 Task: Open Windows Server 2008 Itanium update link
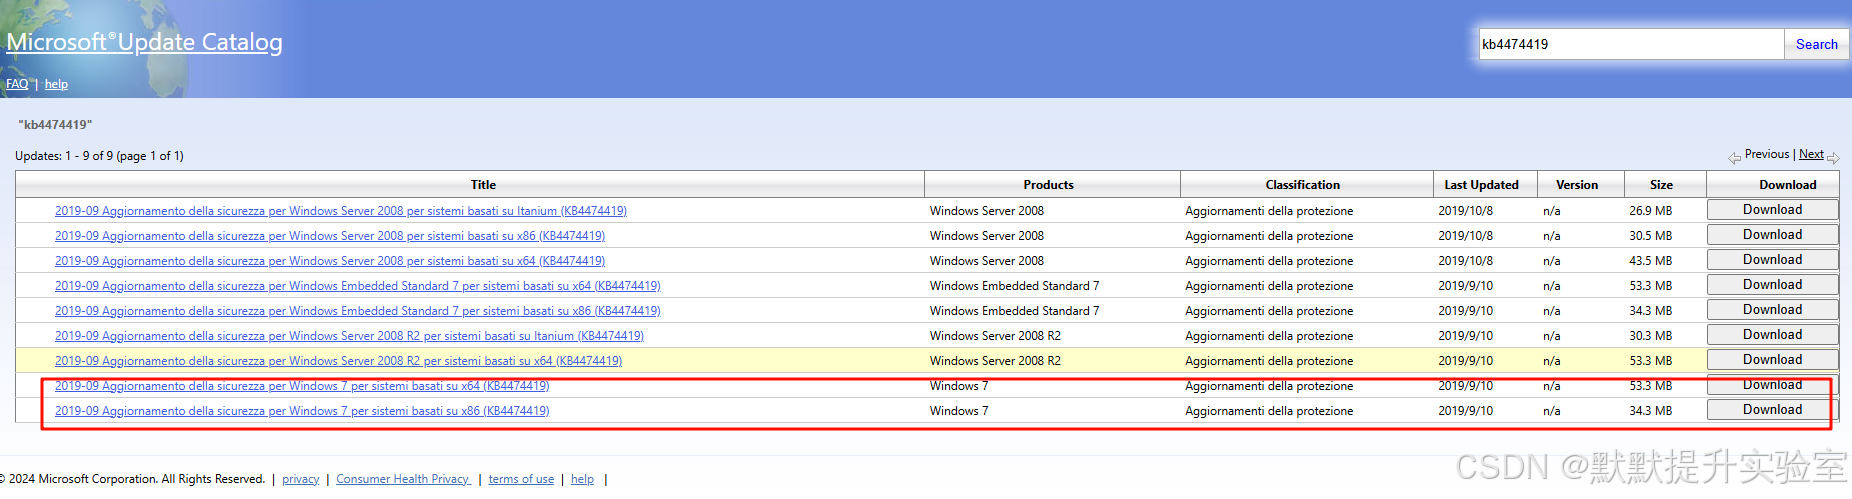341,211
